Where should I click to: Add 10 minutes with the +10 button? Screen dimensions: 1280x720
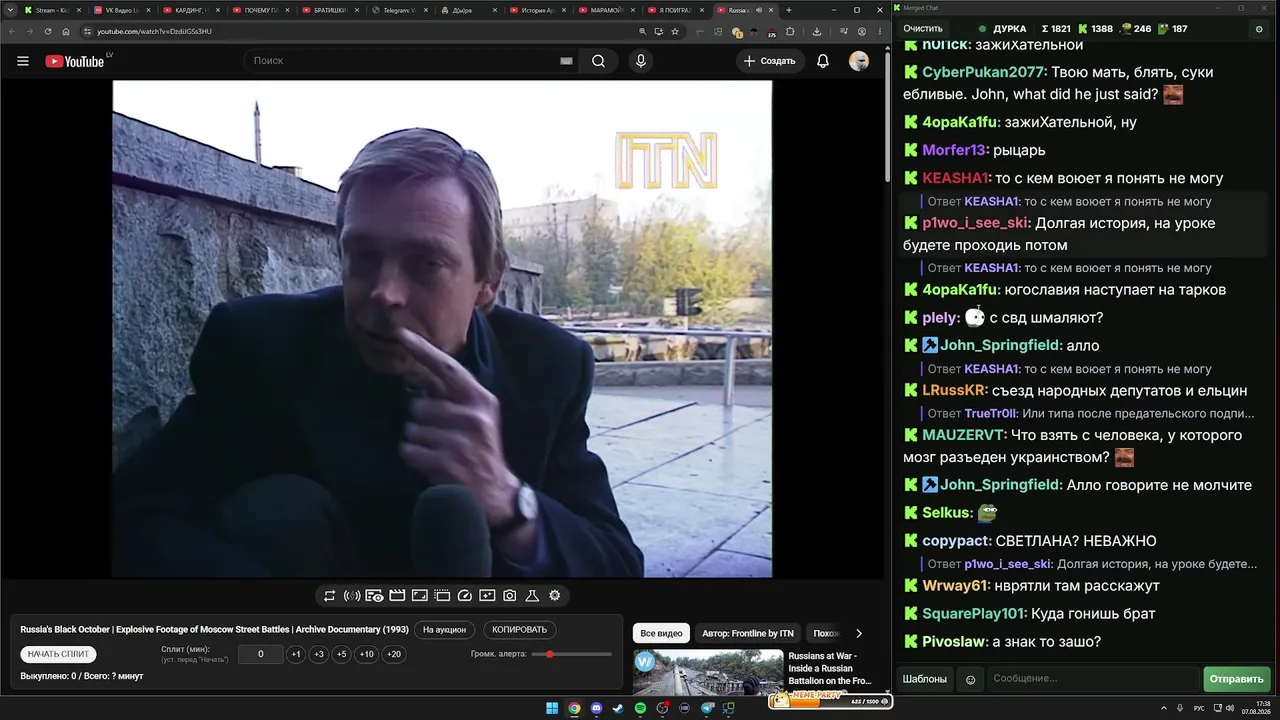click(367, 654)
